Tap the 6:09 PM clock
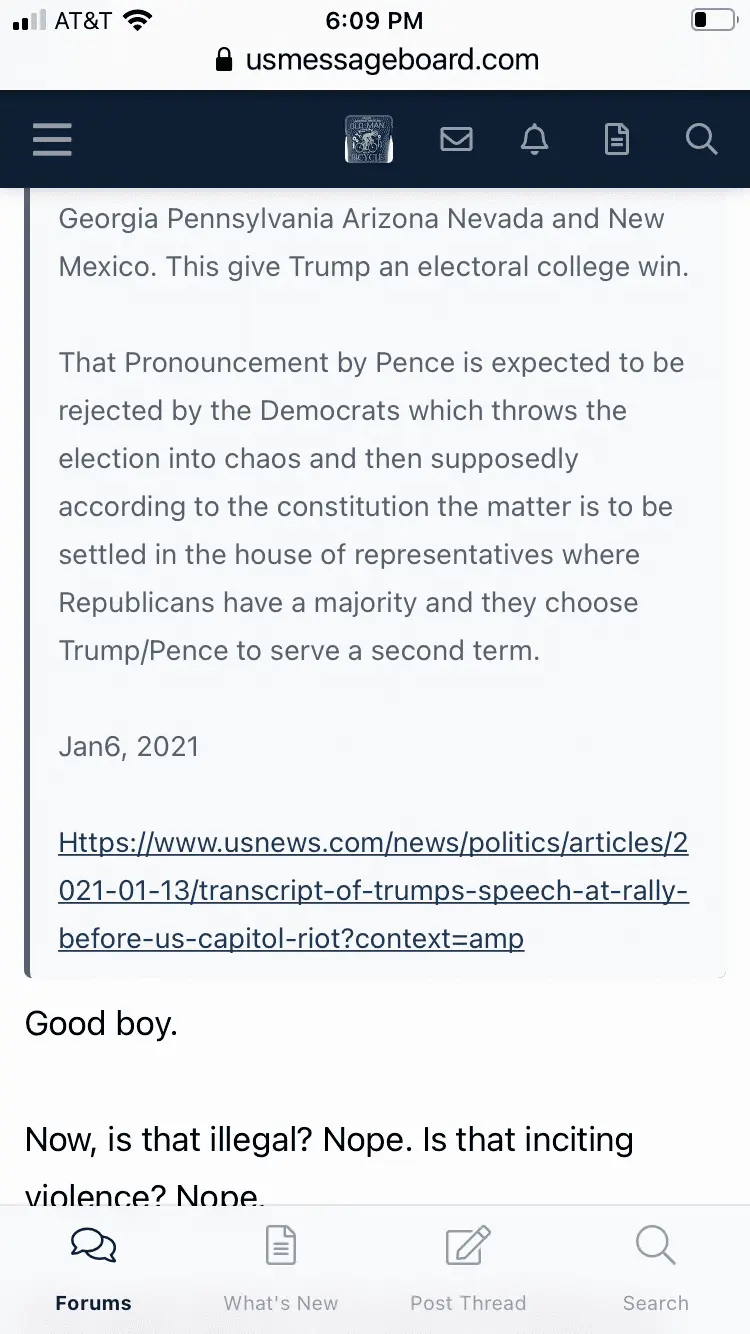The width and height of the screenshot is (750, 1334). point(375,20)
